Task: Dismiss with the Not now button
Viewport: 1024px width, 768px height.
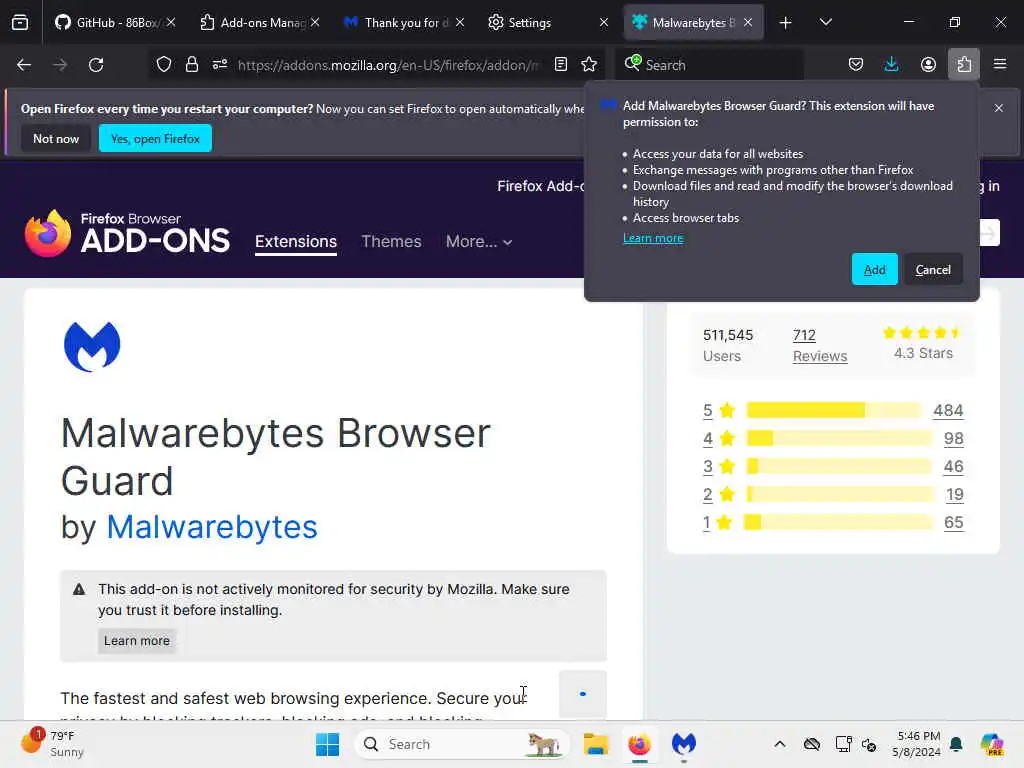Action: (56, 138)
